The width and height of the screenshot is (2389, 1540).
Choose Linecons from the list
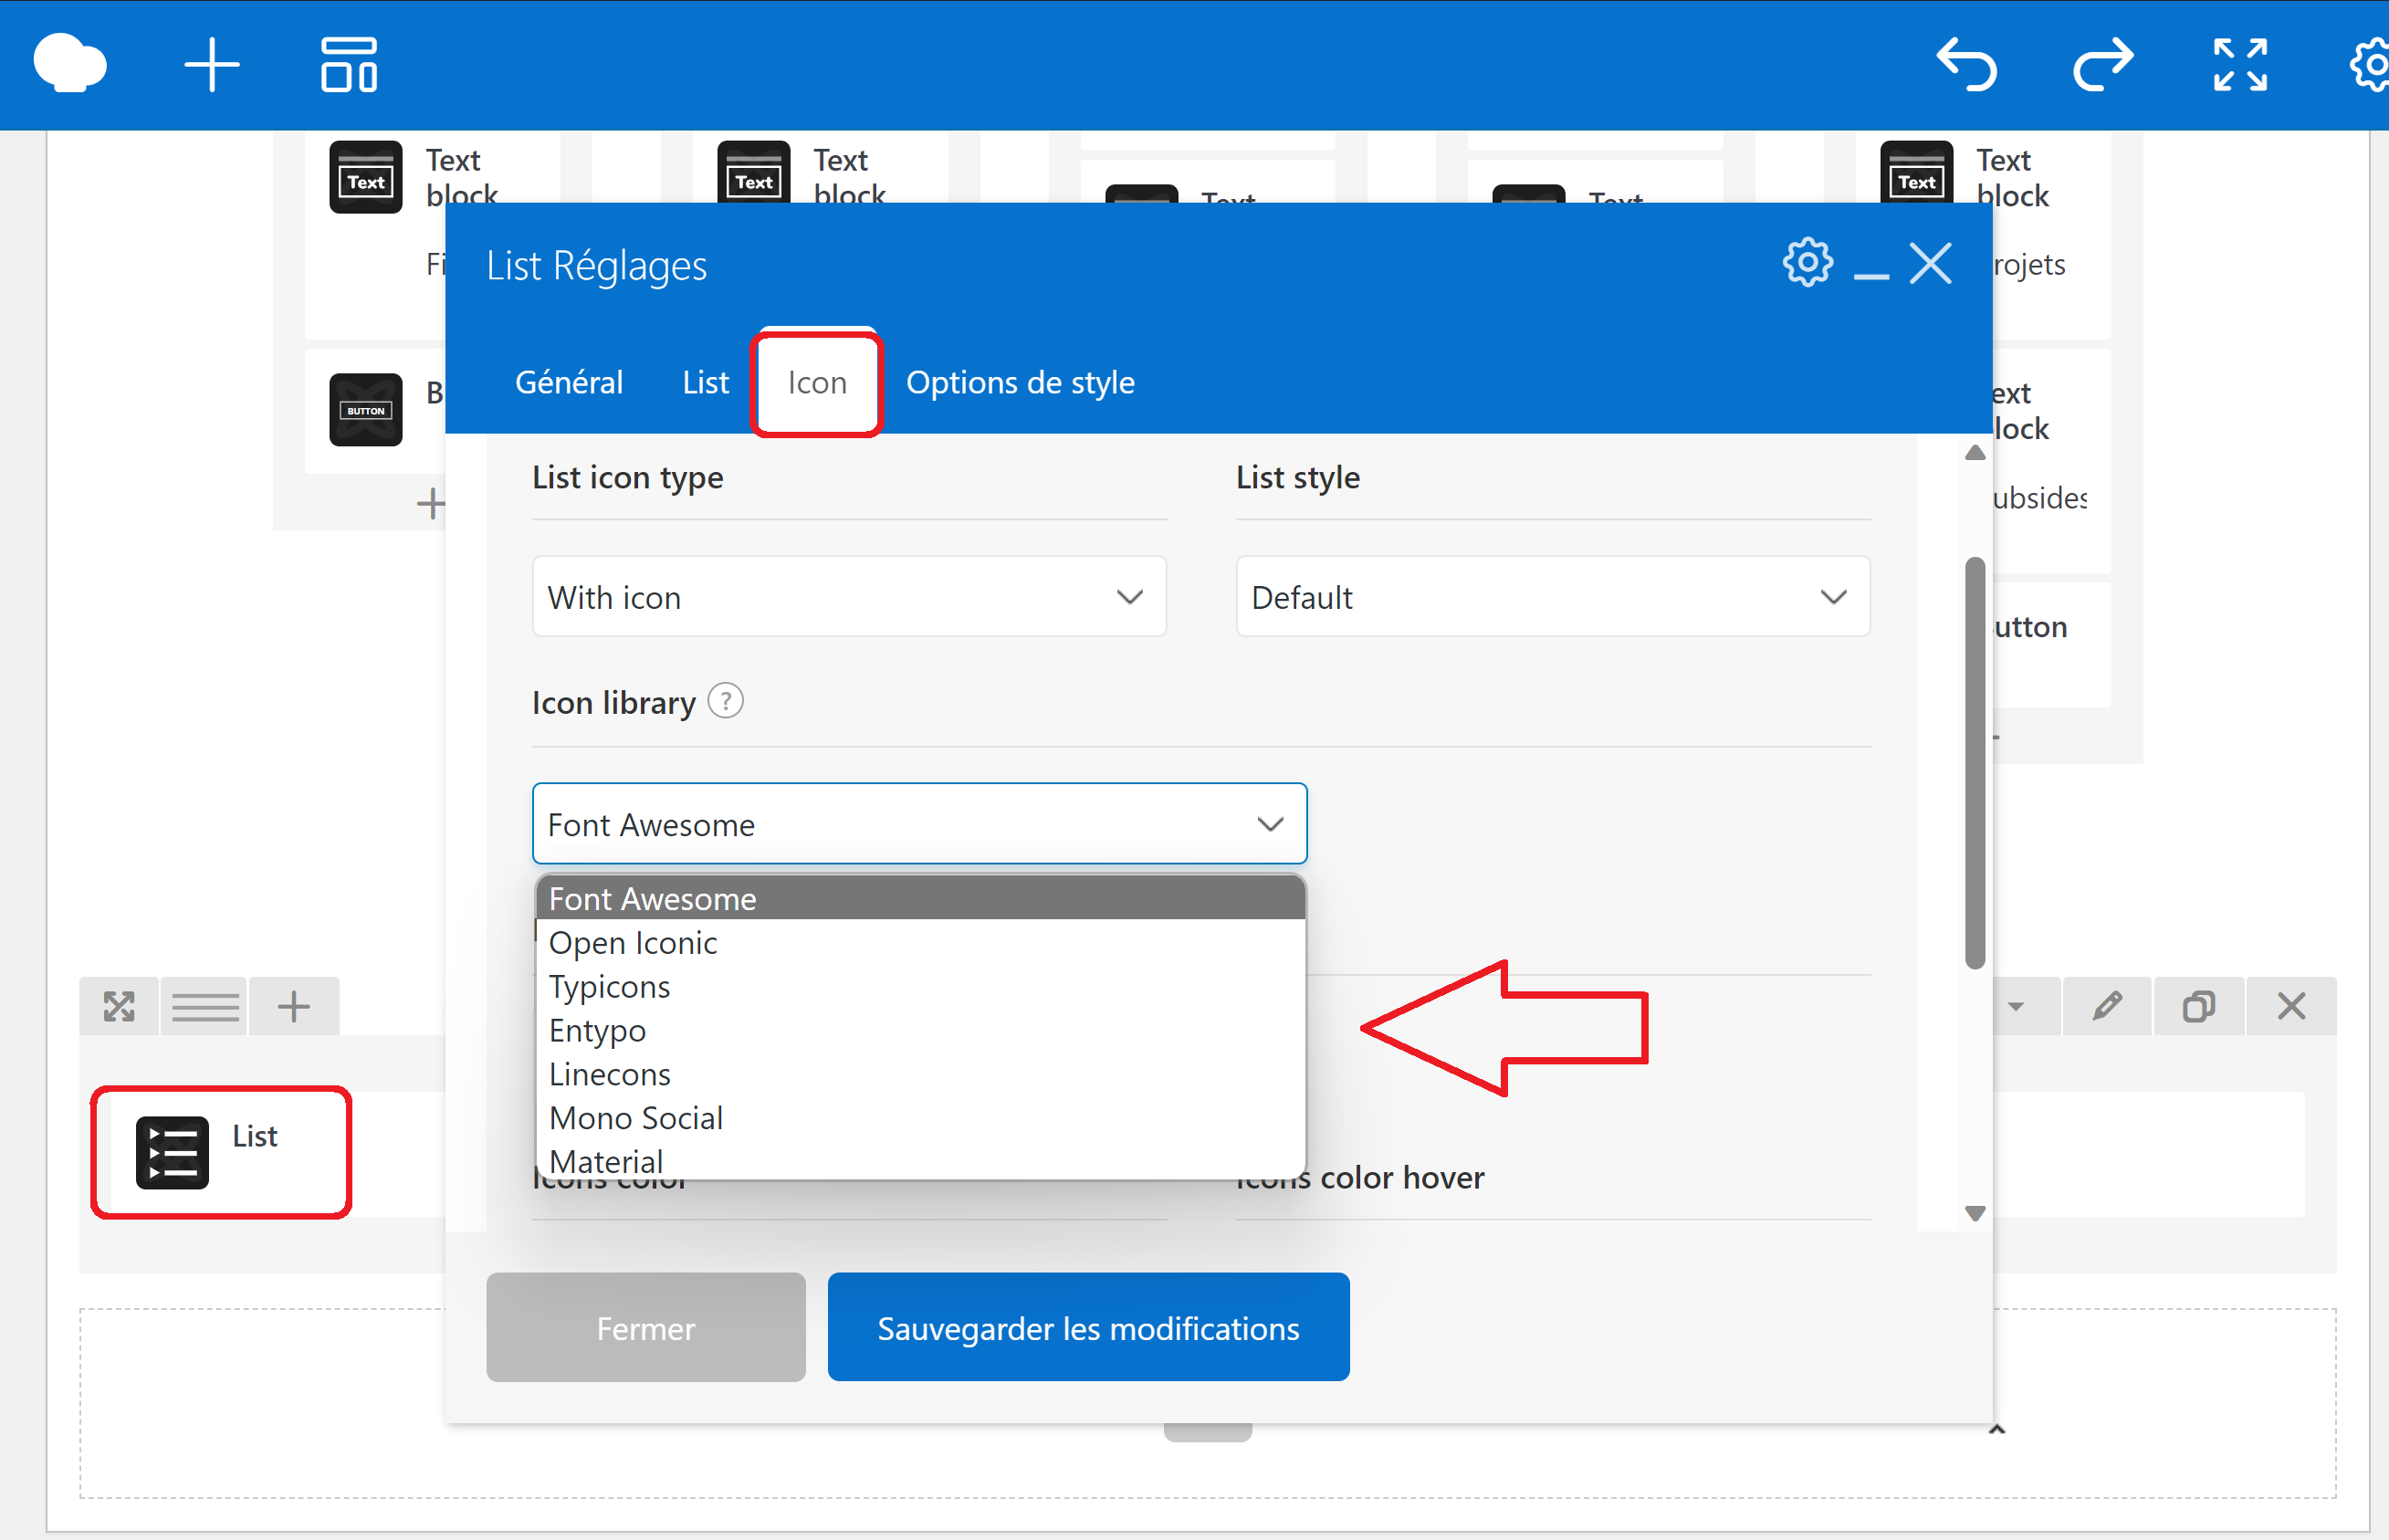pyautogui.click(x=920, y=1074)
